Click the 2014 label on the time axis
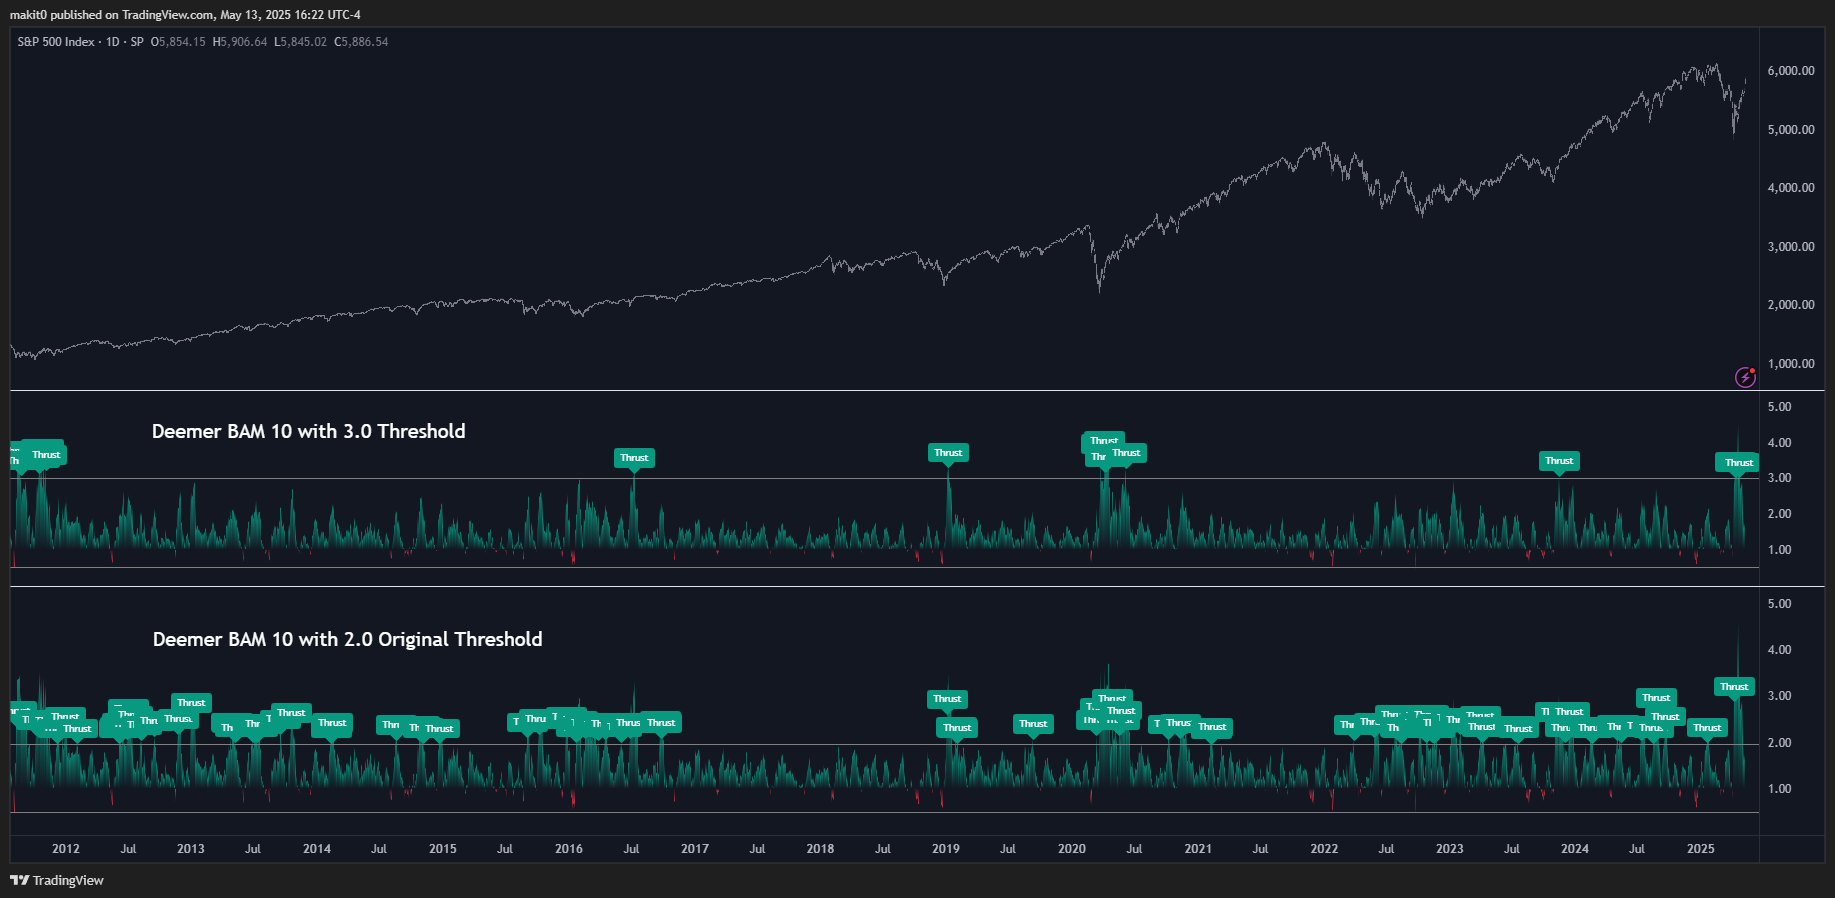Viewport: 1835px width, 898px height. [x=317, y=849]
